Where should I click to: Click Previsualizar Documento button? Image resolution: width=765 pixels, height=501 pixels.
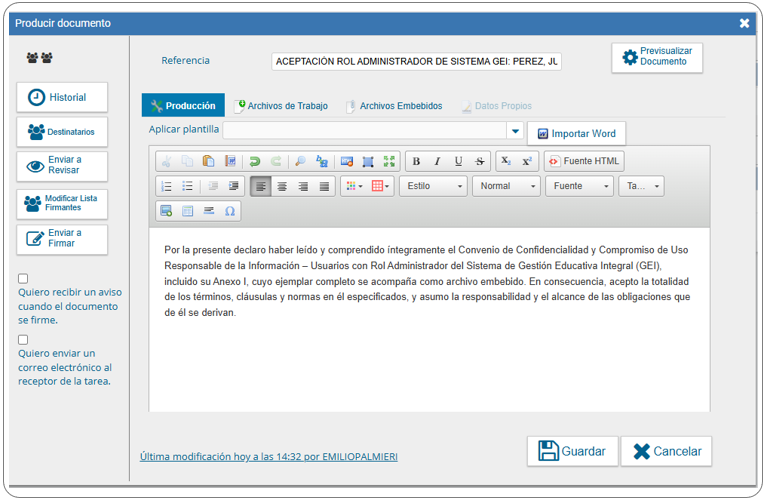(657, 57)
